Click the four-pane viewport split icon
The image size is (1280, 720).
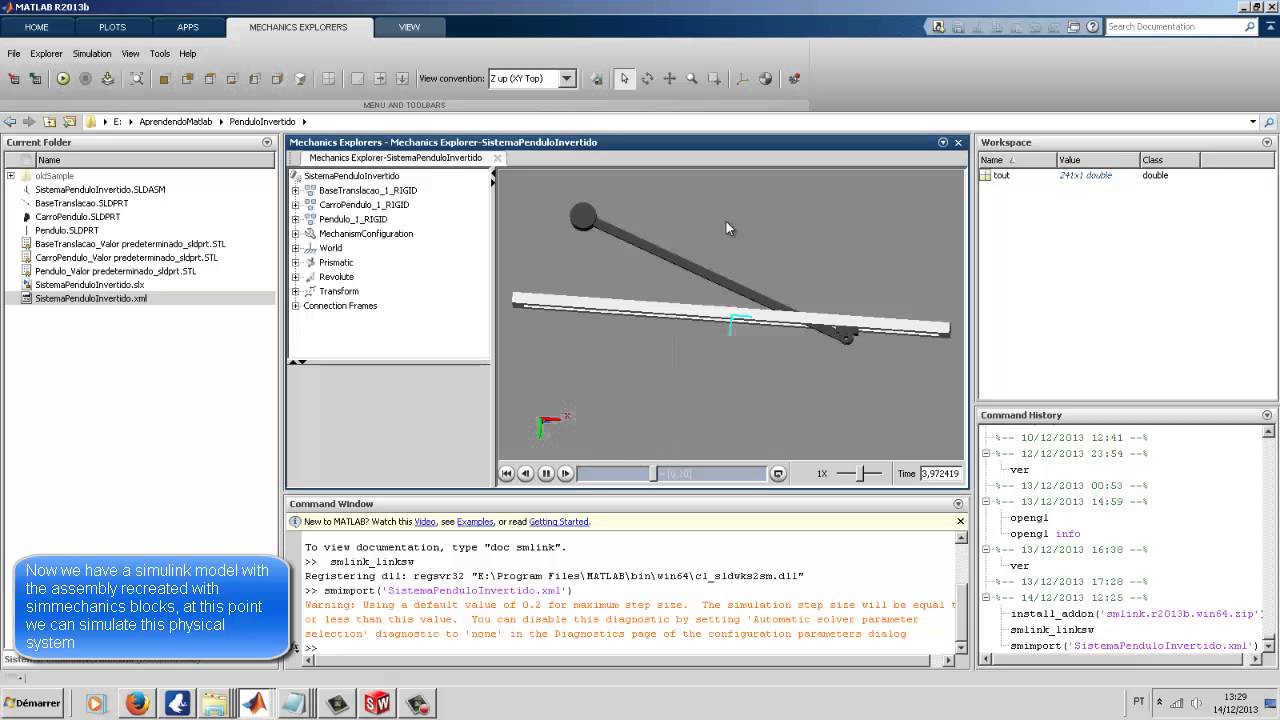point(328,78)
